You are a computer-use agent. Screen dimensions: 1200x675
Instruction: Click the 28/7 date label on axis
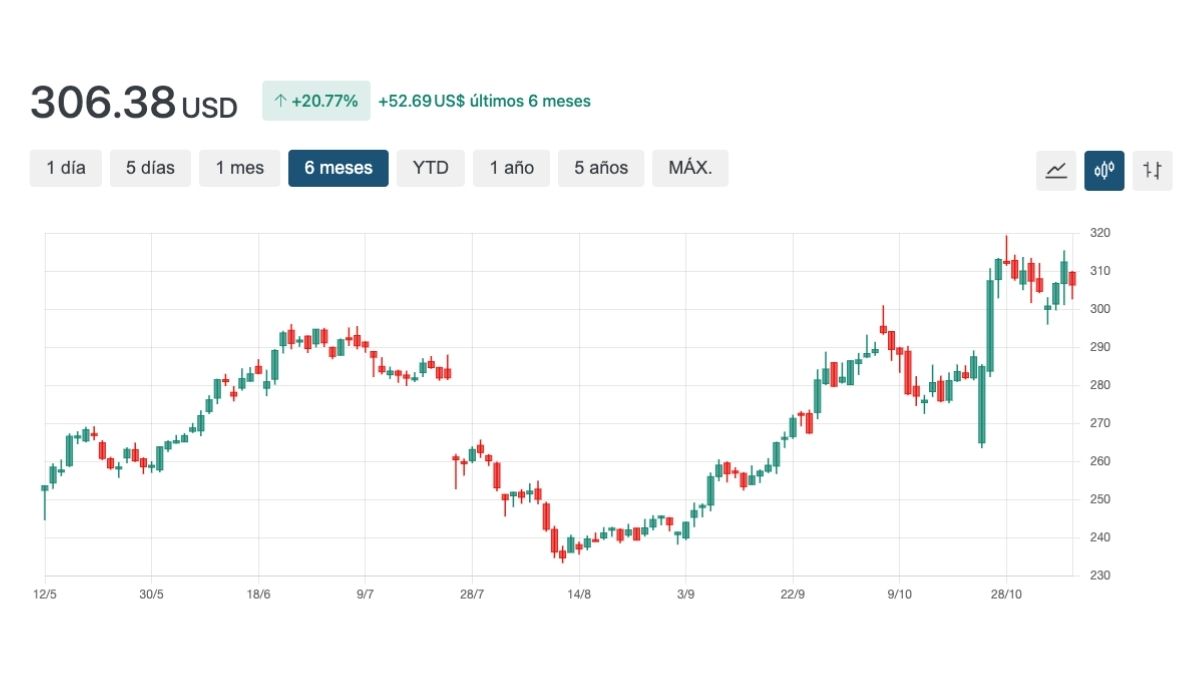(x=472, y=594)
